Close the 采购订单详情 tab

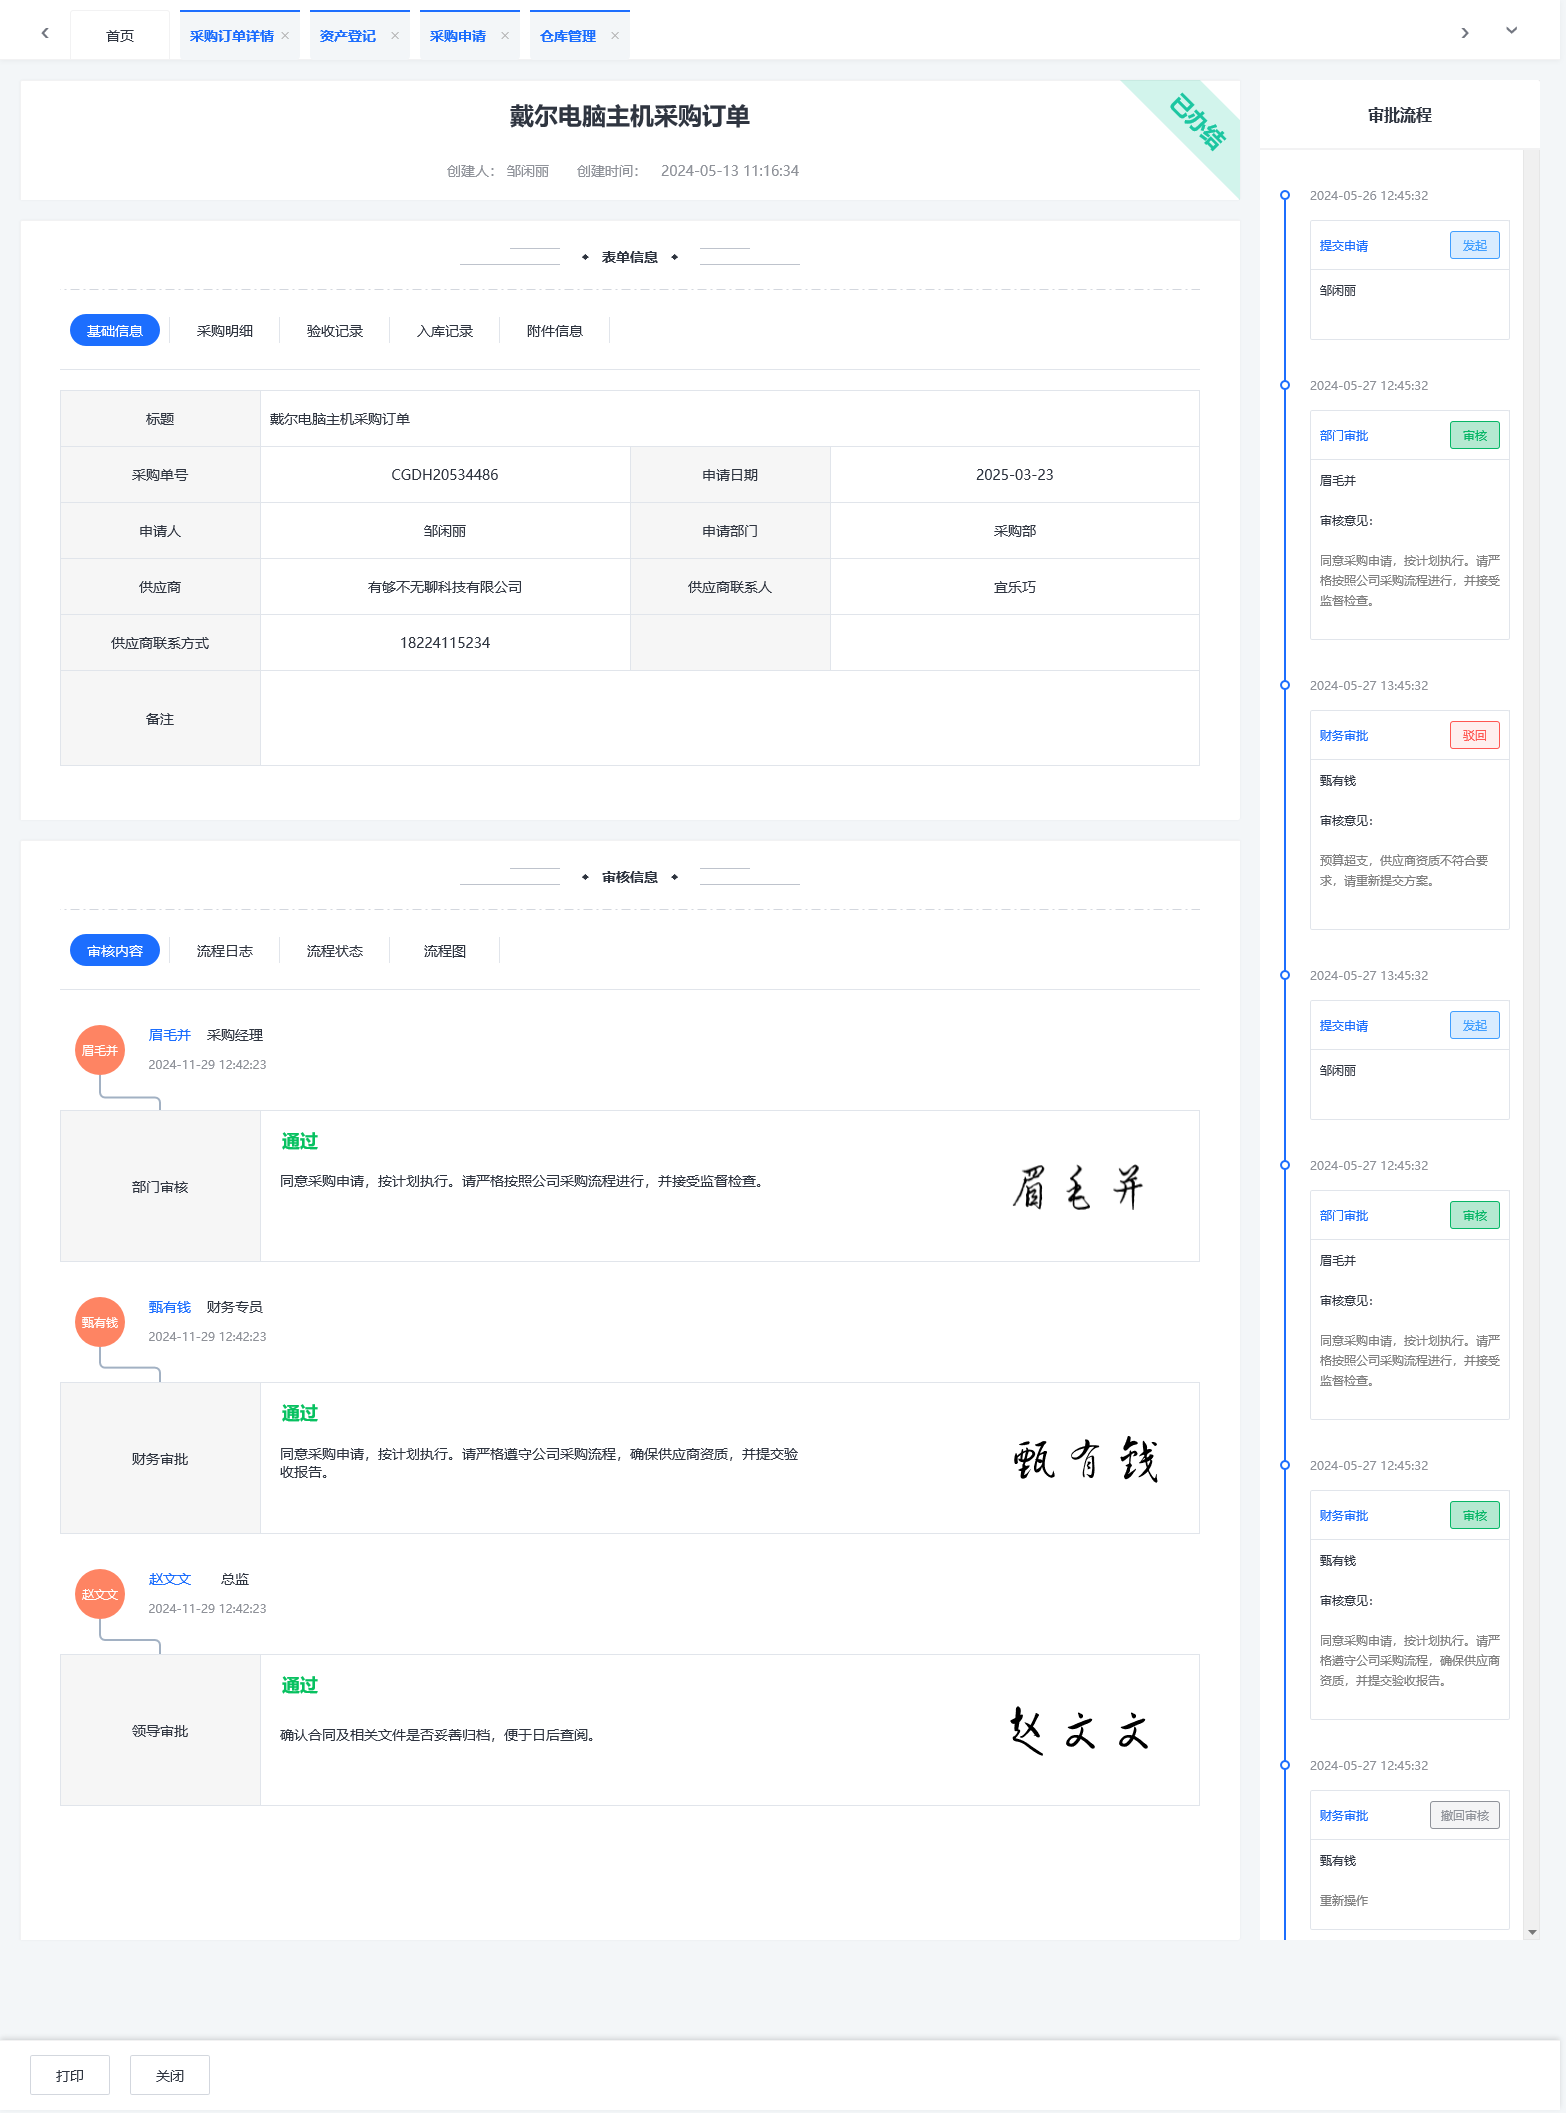pos(285,36)
